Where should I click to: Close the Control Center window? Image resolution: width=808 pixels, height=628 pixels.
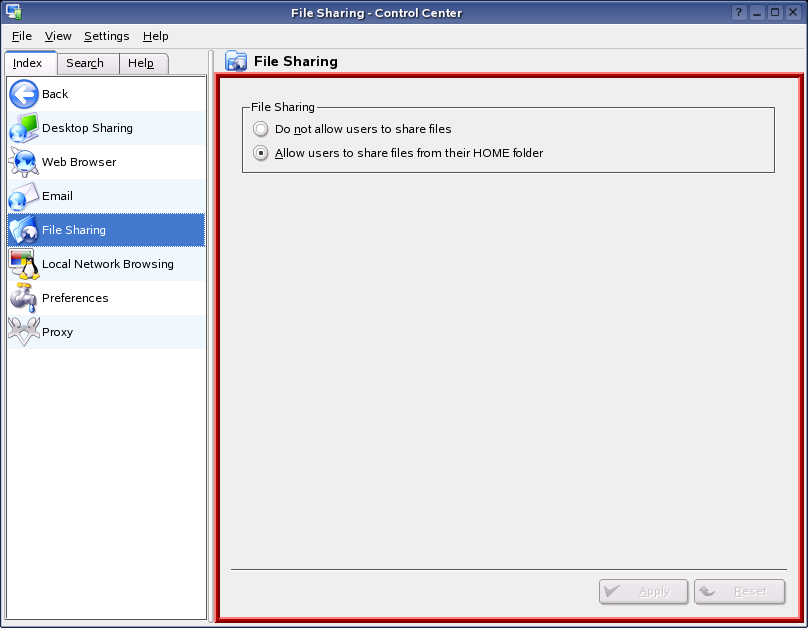(793, 12)
